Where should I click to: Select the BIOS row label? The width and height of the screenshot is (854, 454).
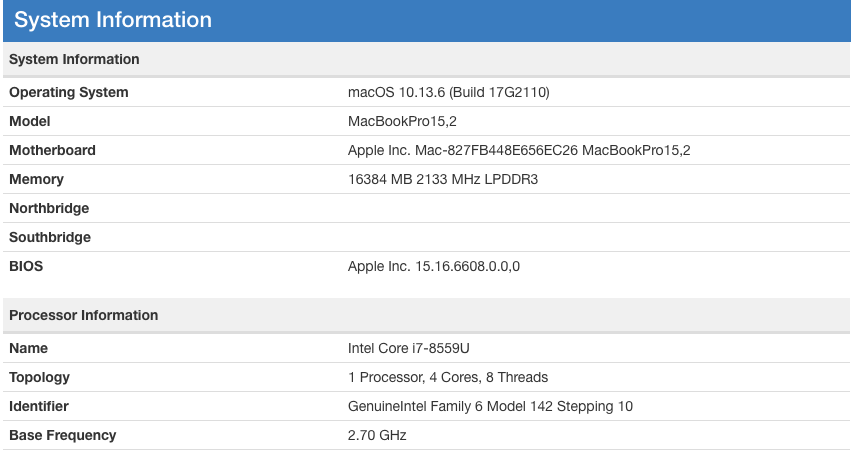click(26, 266)
